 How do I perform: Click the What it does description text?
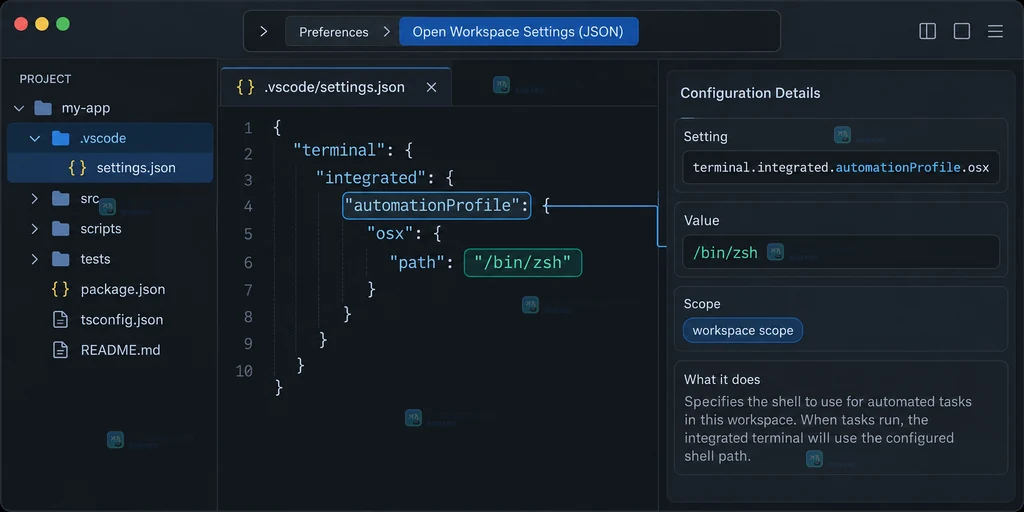tap(827, 428)
